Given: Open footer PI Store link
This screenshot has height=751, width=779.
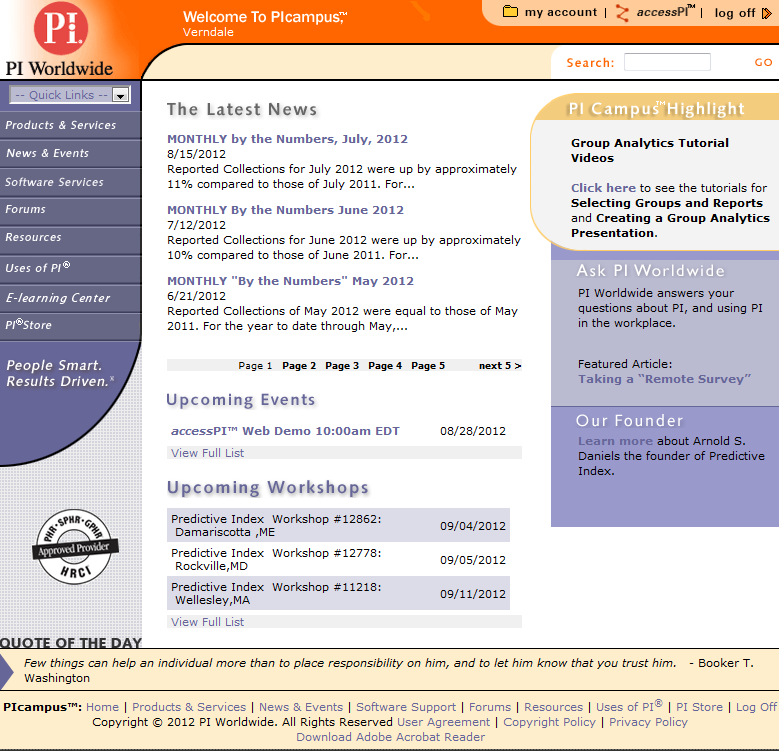Looking at the screenshot, I should pyautogui.click(x=699, y=707).
